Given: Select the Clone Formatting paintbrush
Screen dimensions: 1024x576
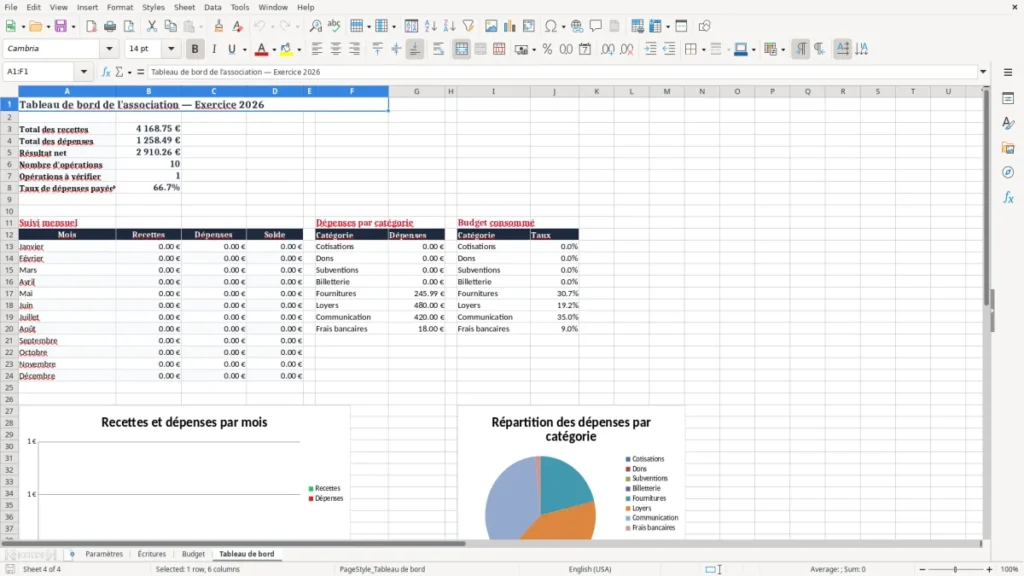Looking at the screenshot, I should pos(219,26).
